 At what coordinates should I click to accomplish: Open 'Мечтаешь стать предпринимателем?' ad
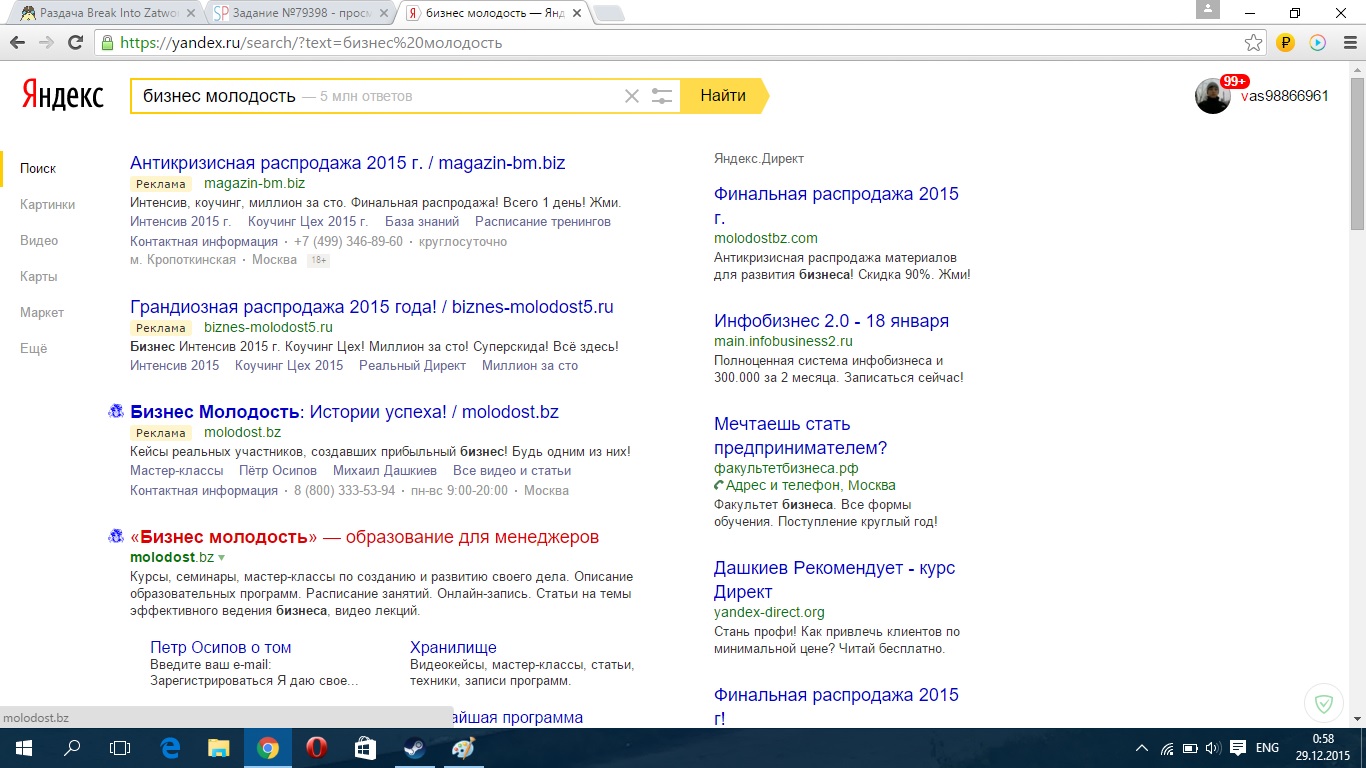(x=801, y=436)
